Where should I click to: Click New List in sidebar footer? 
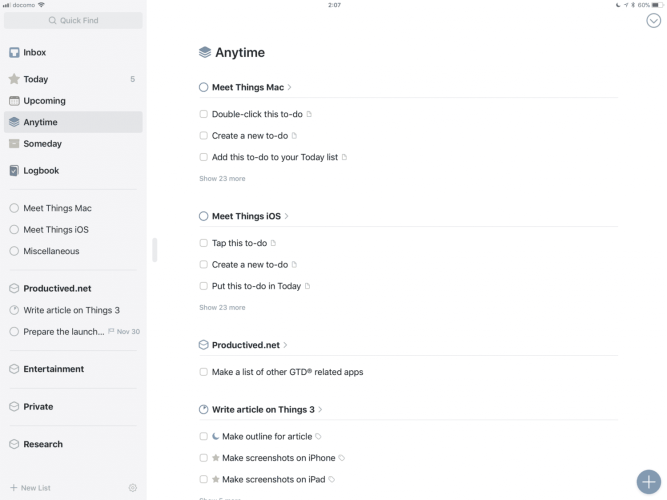(x=30, y=488)
